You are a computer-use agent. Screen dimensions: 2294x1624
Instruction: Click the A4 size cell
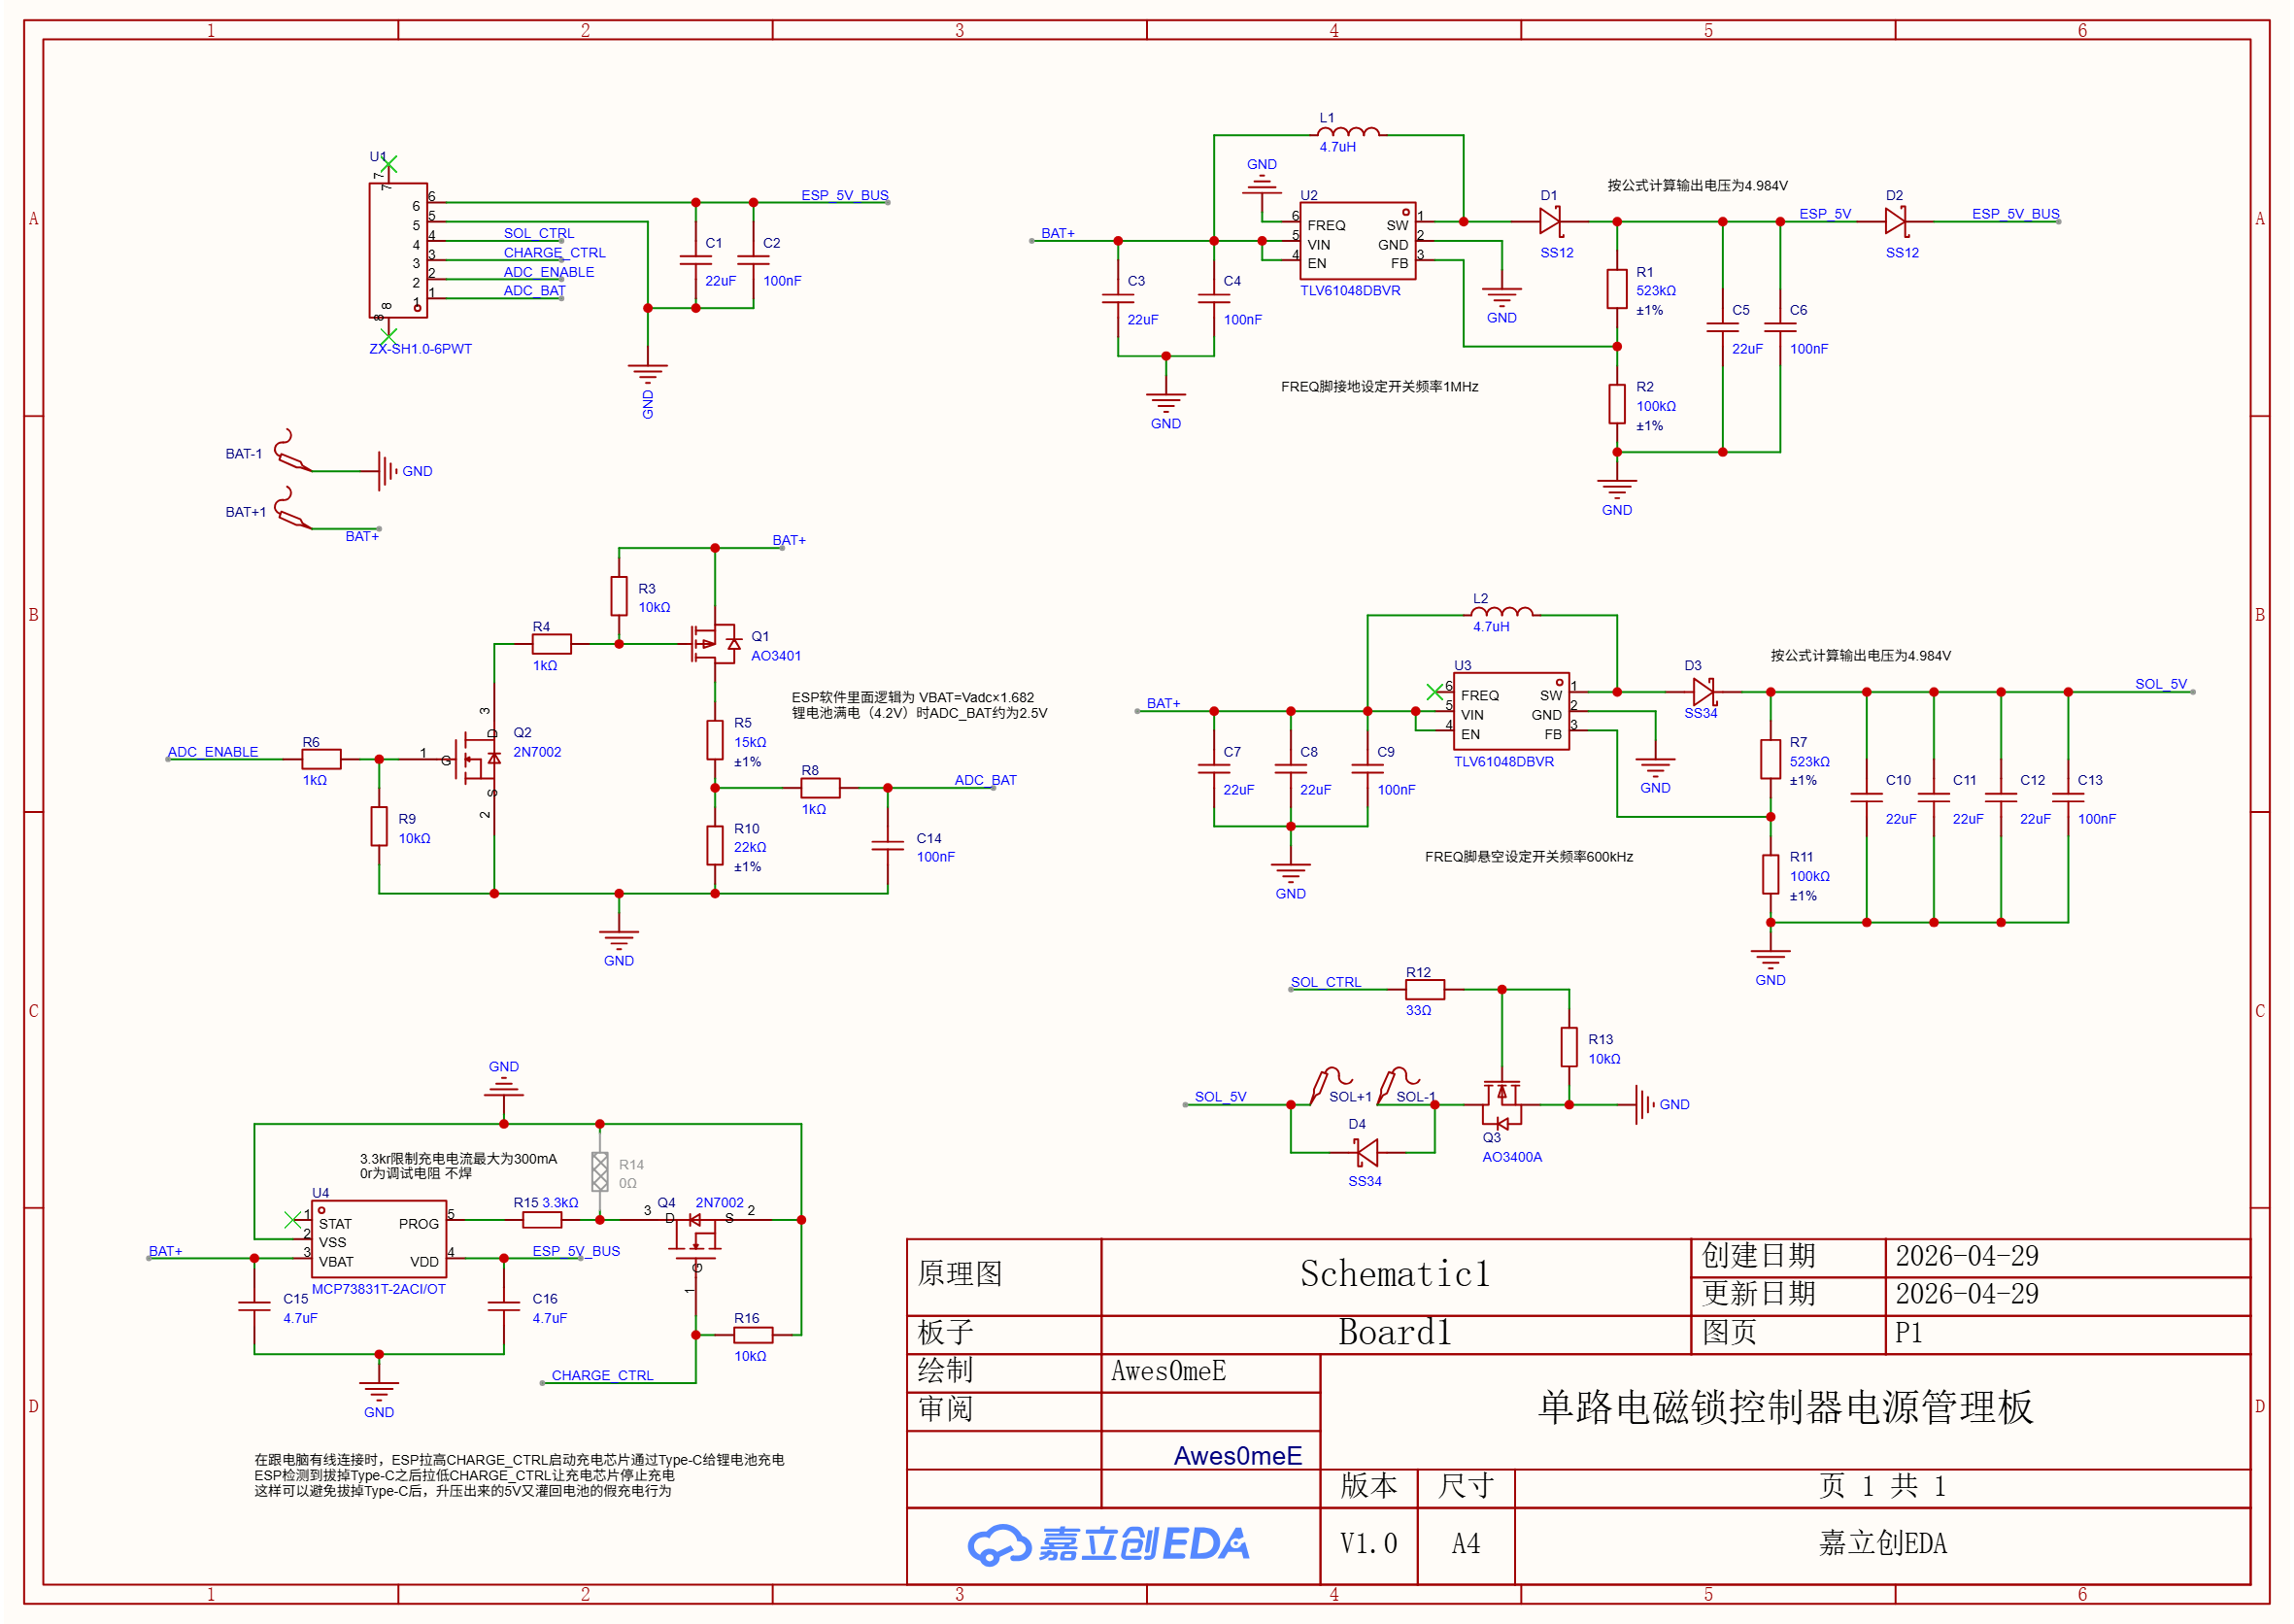pos(1466,1544)
